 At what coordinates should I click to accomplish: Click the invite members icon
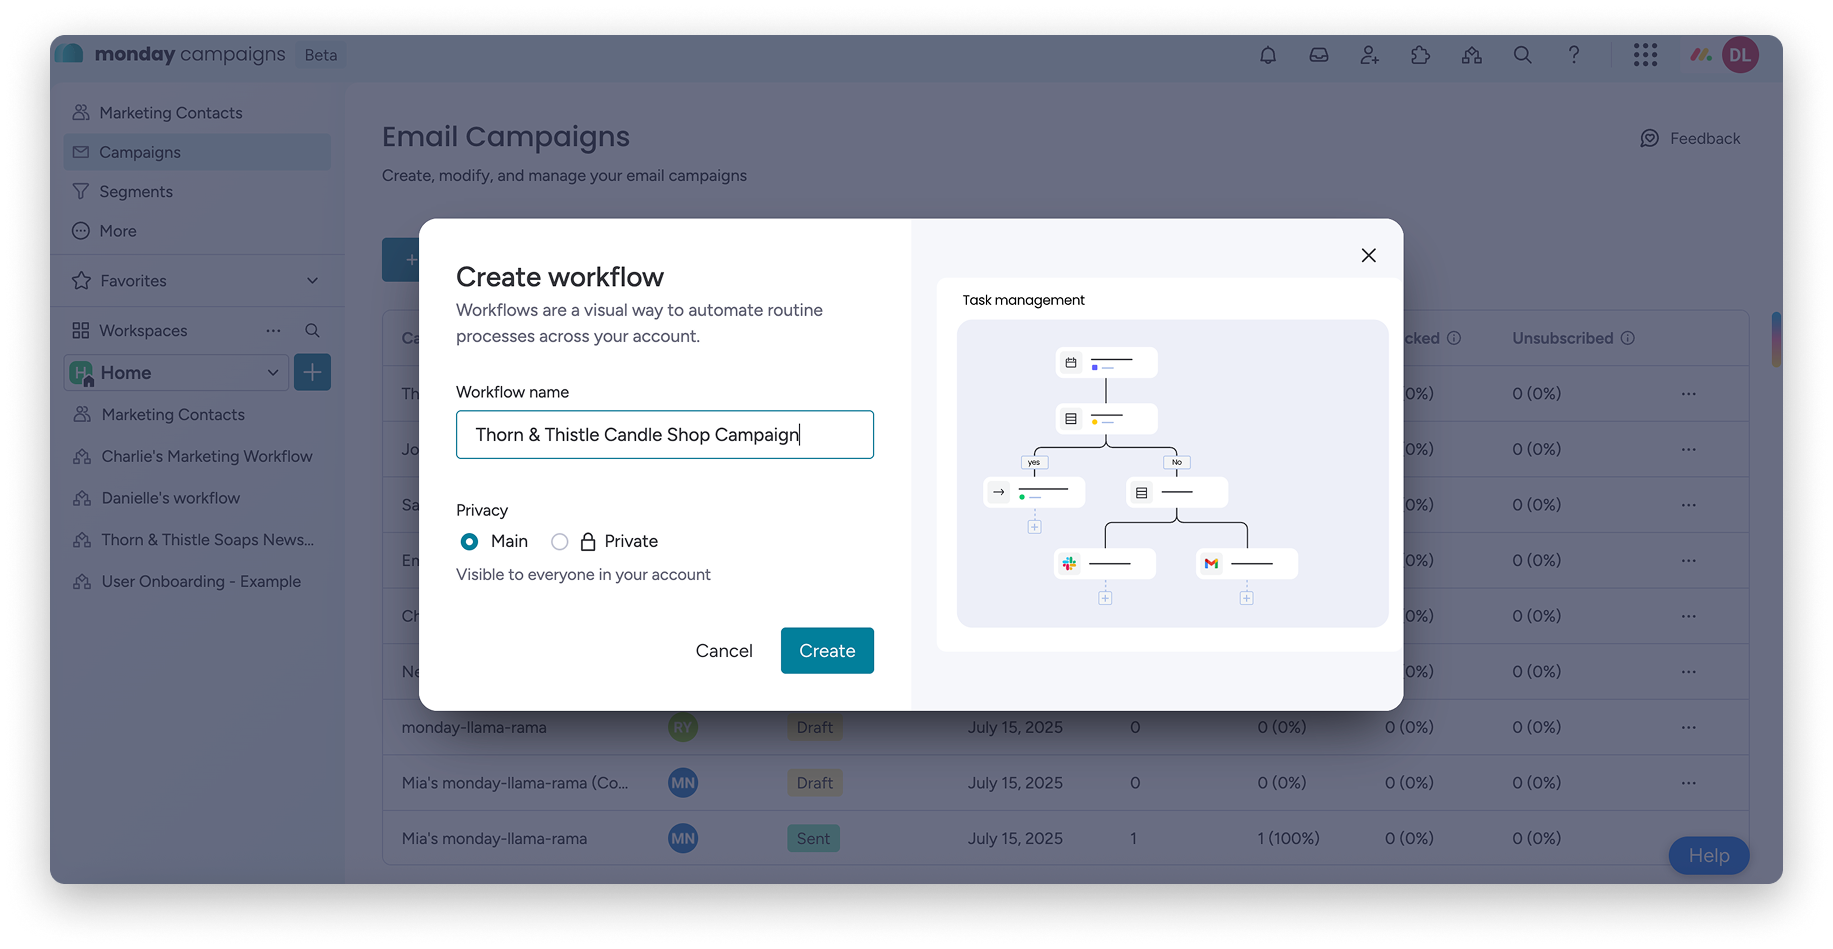coord(1369,55)
